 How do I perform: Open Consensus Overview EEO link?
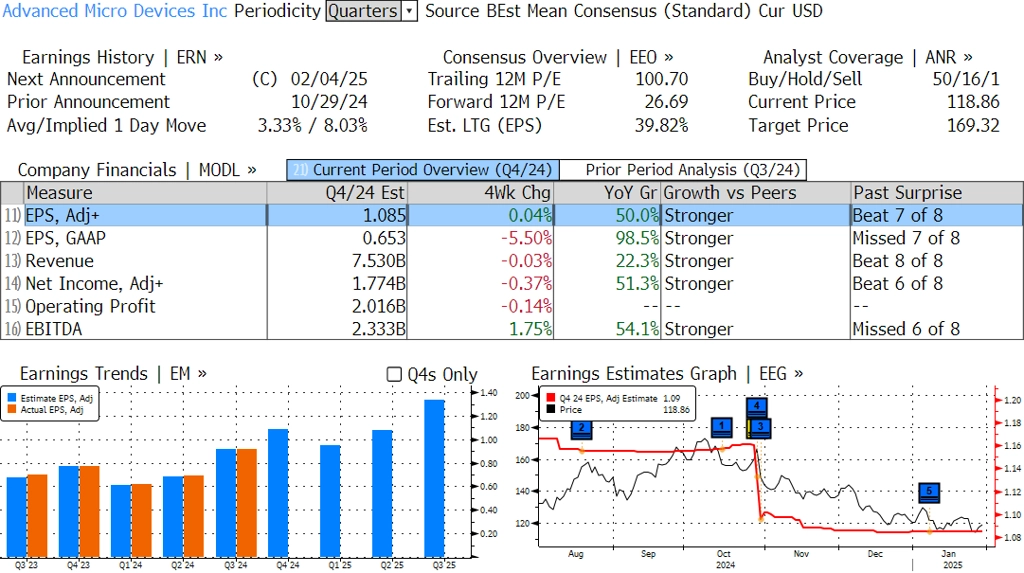click(x=558, y=57)
